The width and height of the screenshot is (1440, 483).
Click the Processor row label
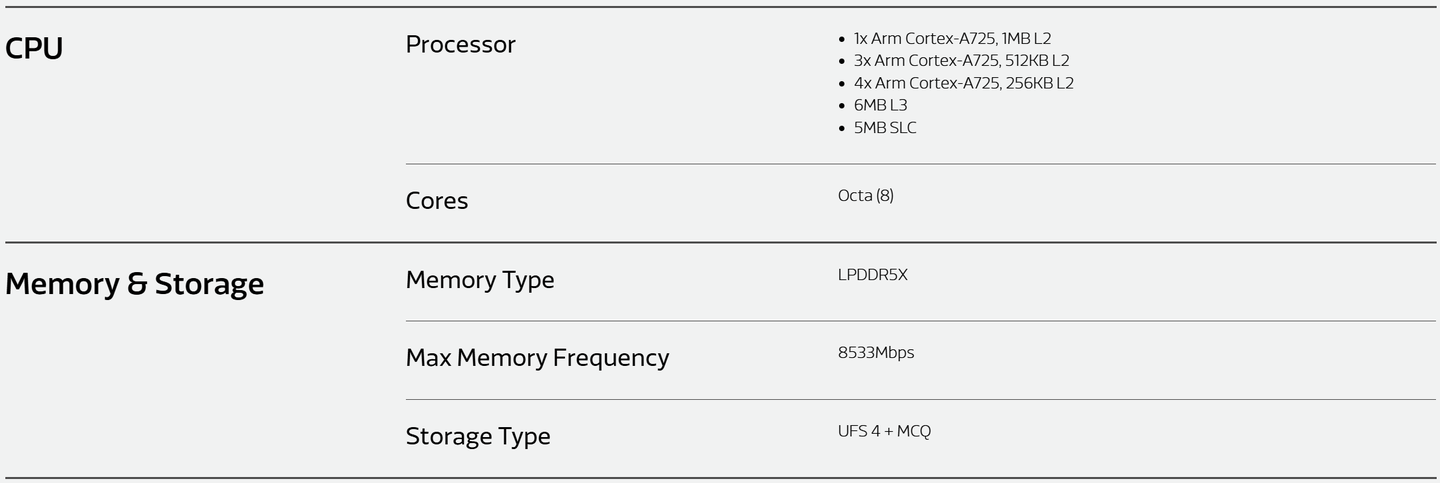tap(461, 44)
